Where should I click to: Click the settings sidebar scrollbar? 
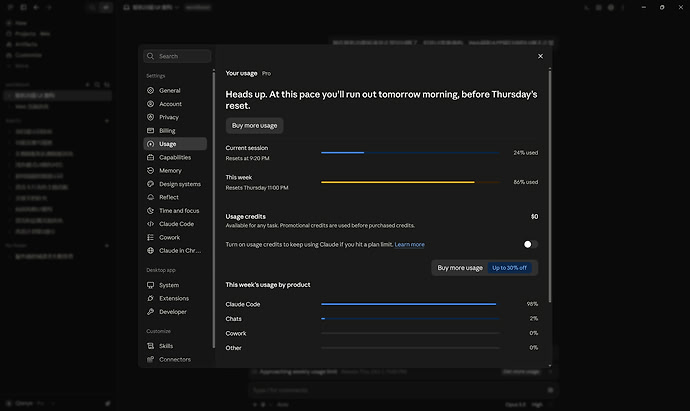coord(214,209)
